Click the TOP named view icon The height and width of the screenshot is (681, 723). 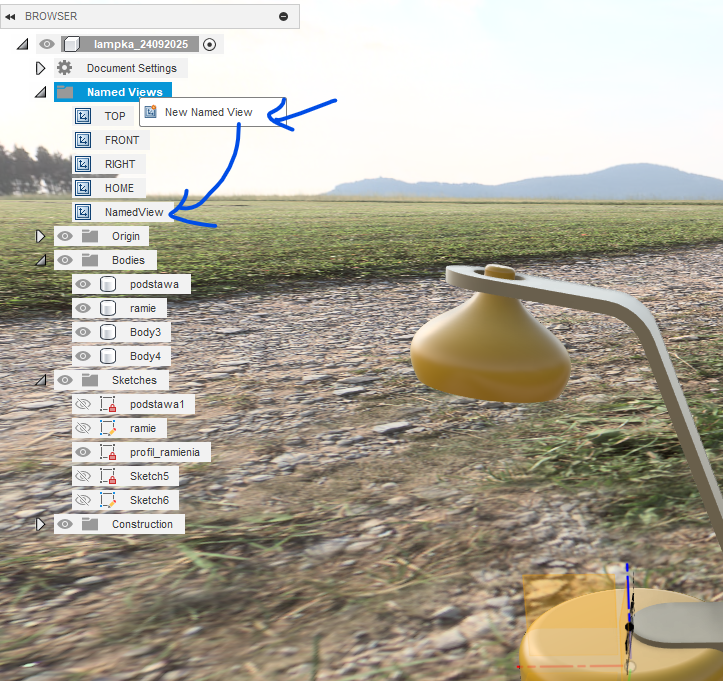(x=84, y=116)
